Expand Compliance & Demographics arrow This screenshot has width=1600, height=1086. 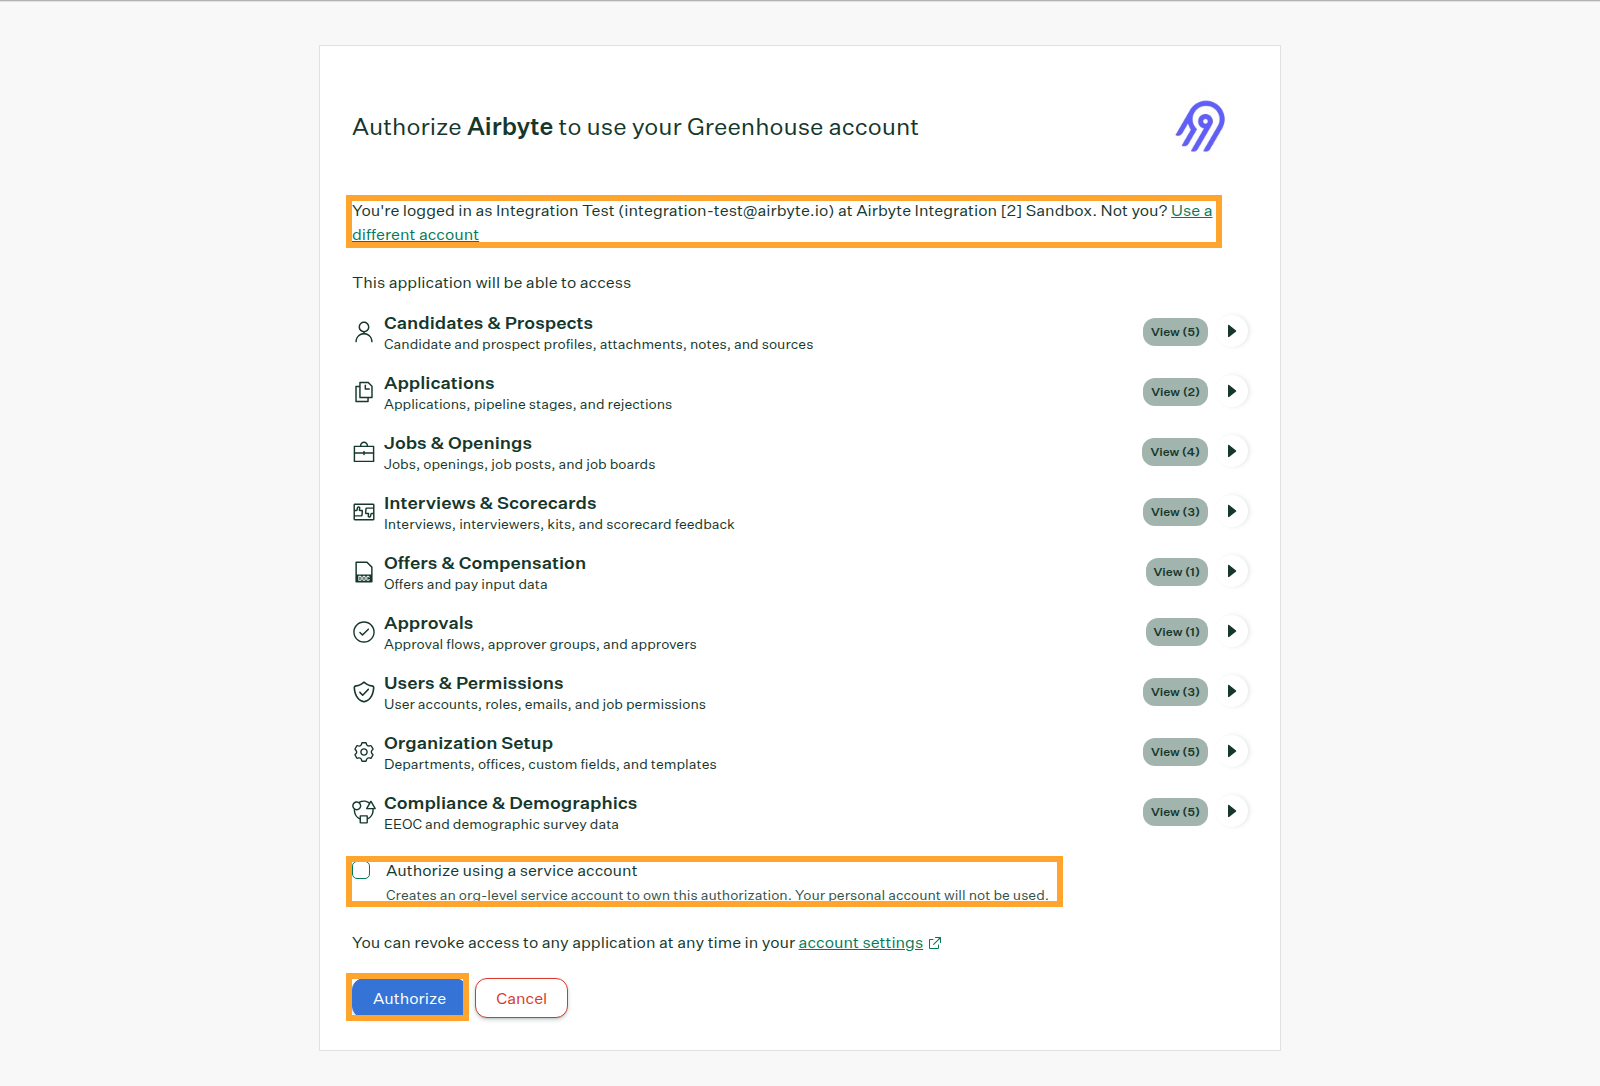coord(1232,811)
